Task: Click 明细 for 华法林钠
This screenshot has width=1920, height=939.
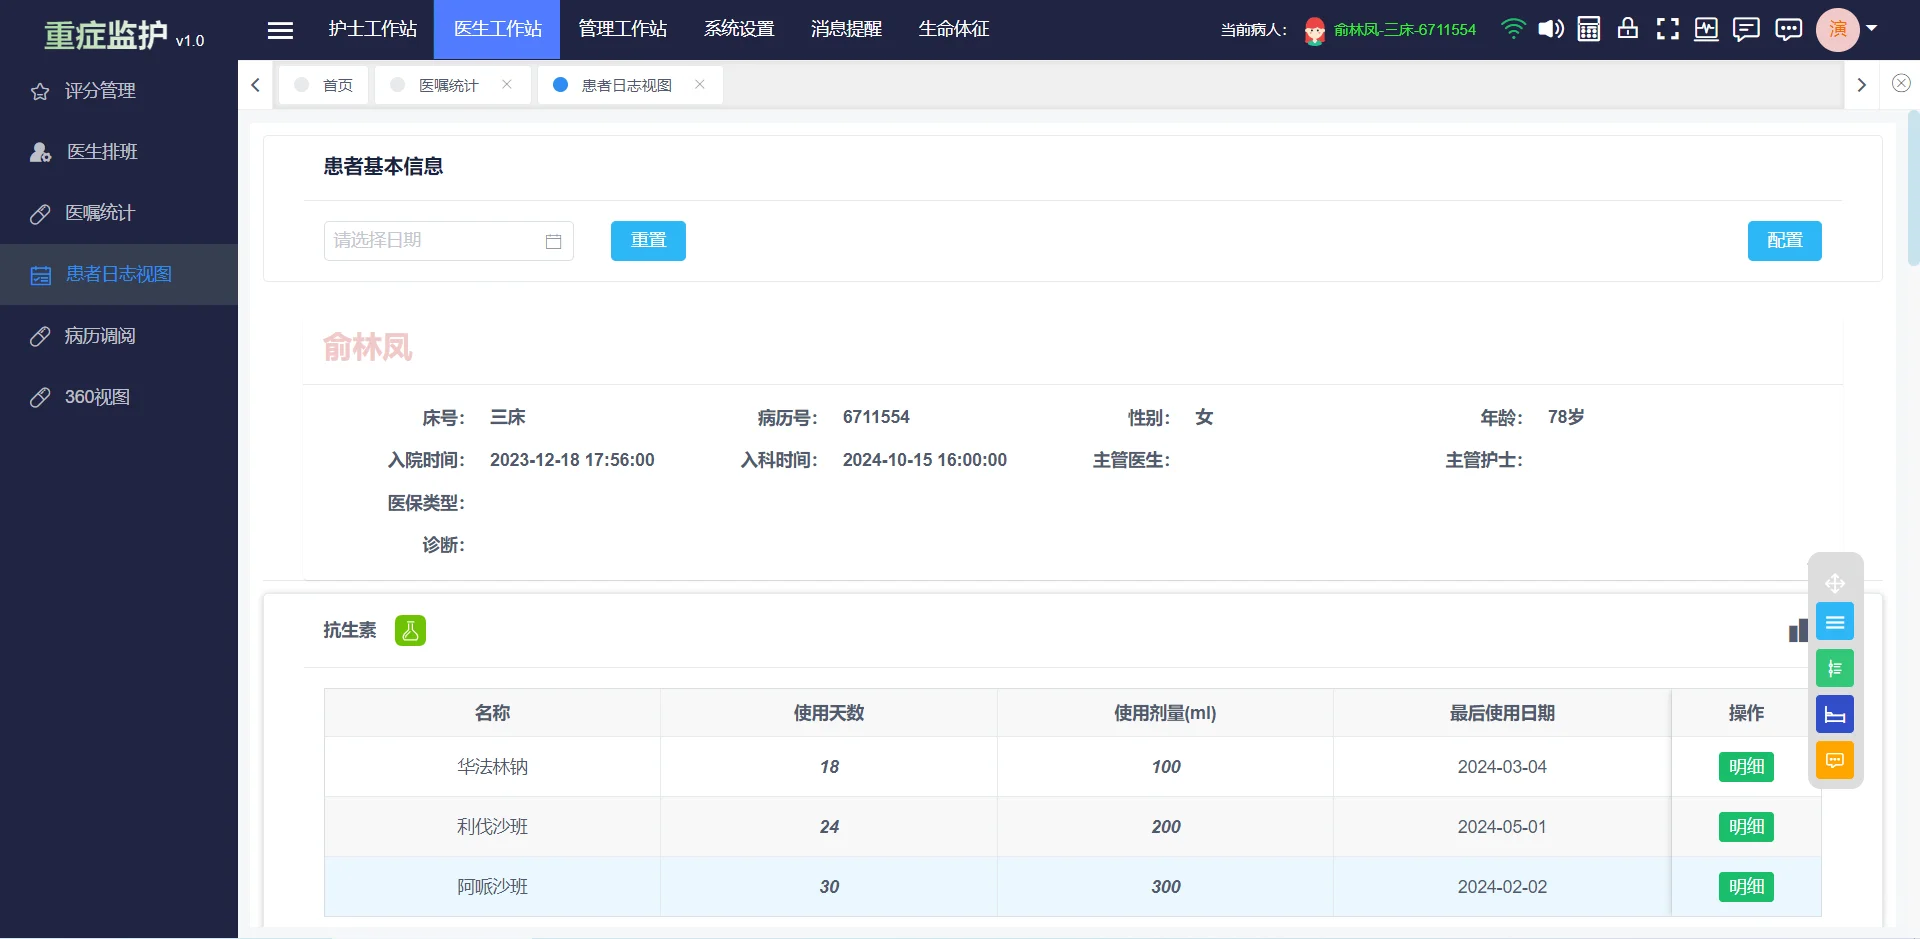Action: (1746, 766)
